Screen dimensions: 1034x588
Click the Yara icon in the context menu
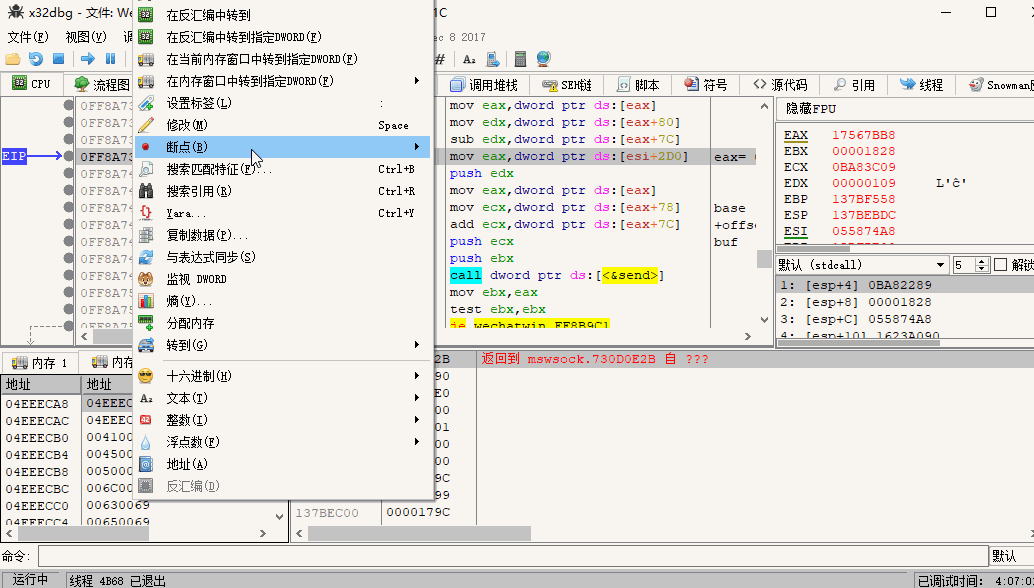pyautogui.click(x=146, y=213)
